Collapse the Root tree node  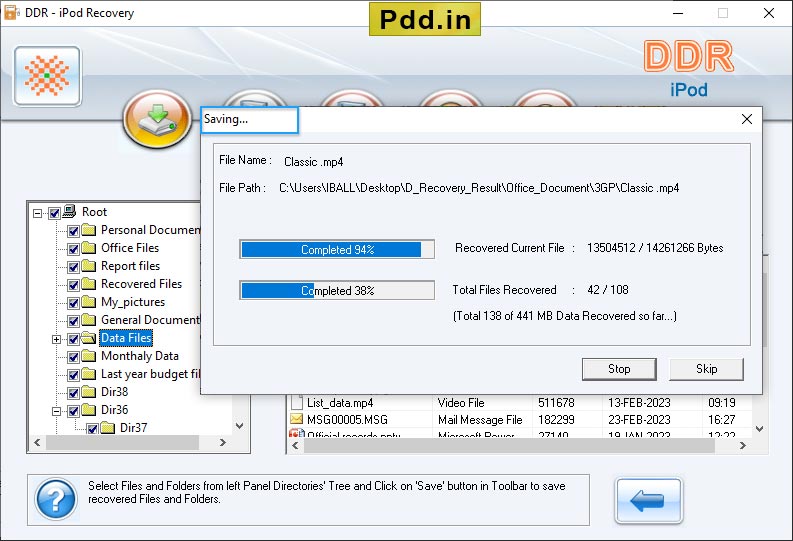pos(37,213)
